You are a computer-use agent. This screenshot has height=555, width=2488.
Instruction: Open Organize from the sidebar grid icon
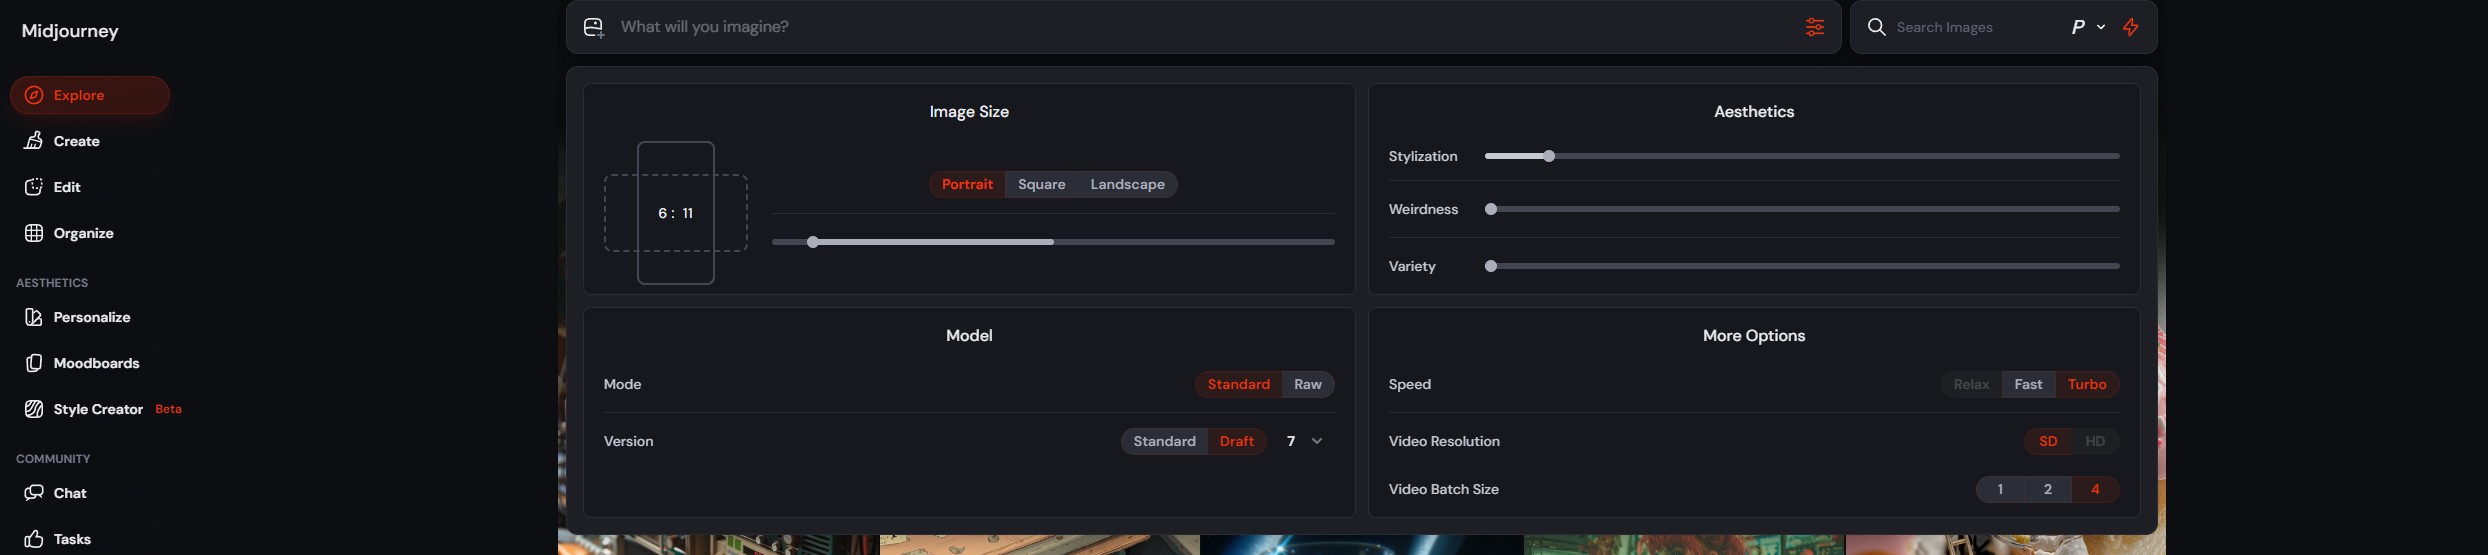34,233
